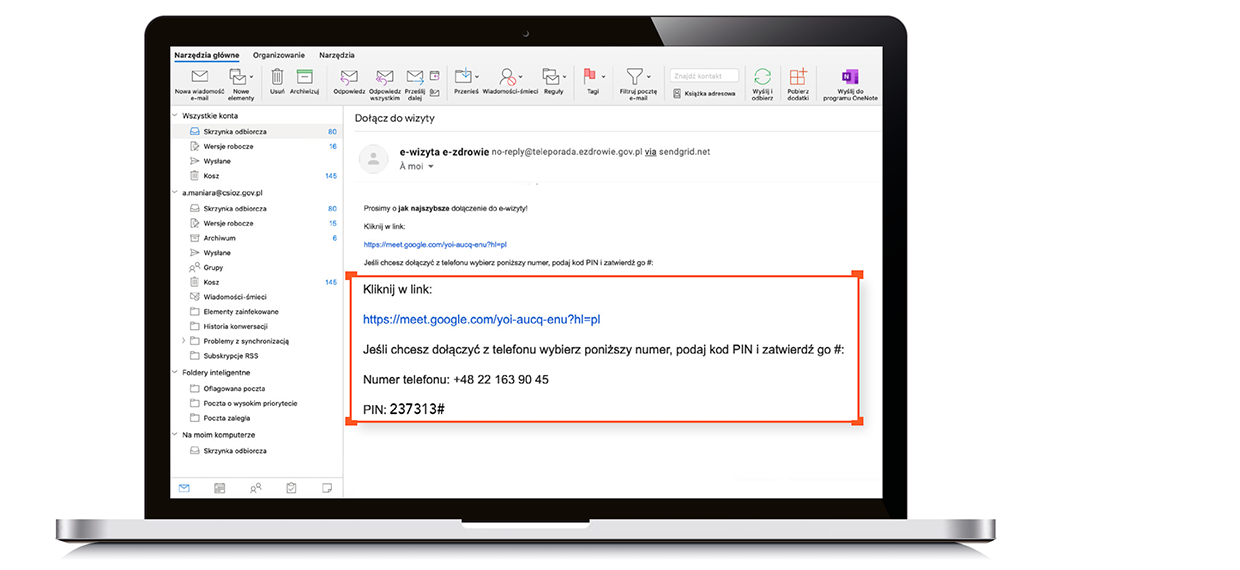This screenshot has height=570, width=1240.
Task: Forward the email with Prześlij dalej
Action: [x=414, y=77]
